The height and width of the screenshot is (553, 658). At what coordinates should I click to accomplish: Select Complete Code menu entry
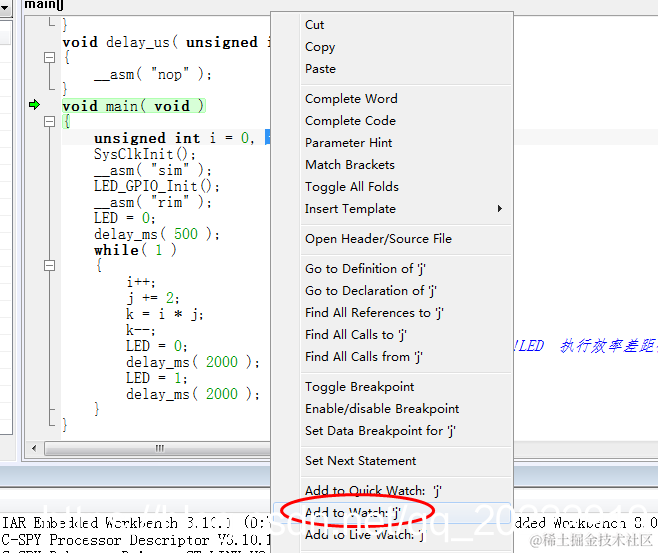[x=350, y=121]
